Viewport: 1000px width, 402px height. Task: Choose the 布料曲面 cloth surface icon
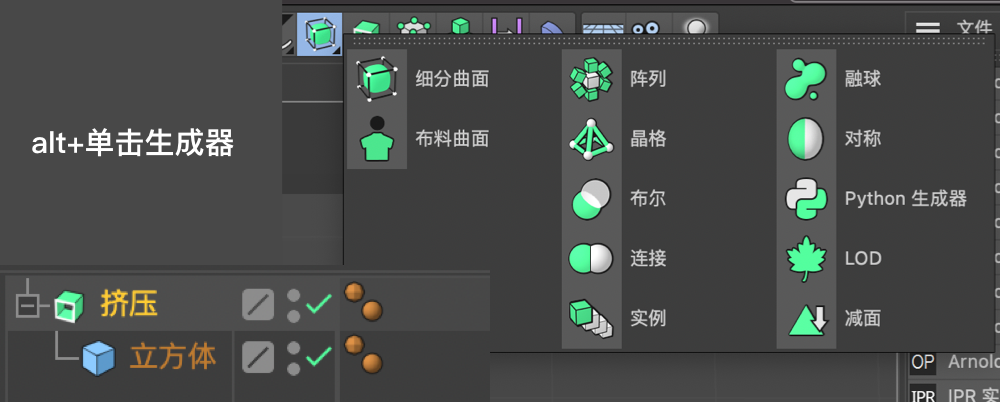(x=377, y=139)
